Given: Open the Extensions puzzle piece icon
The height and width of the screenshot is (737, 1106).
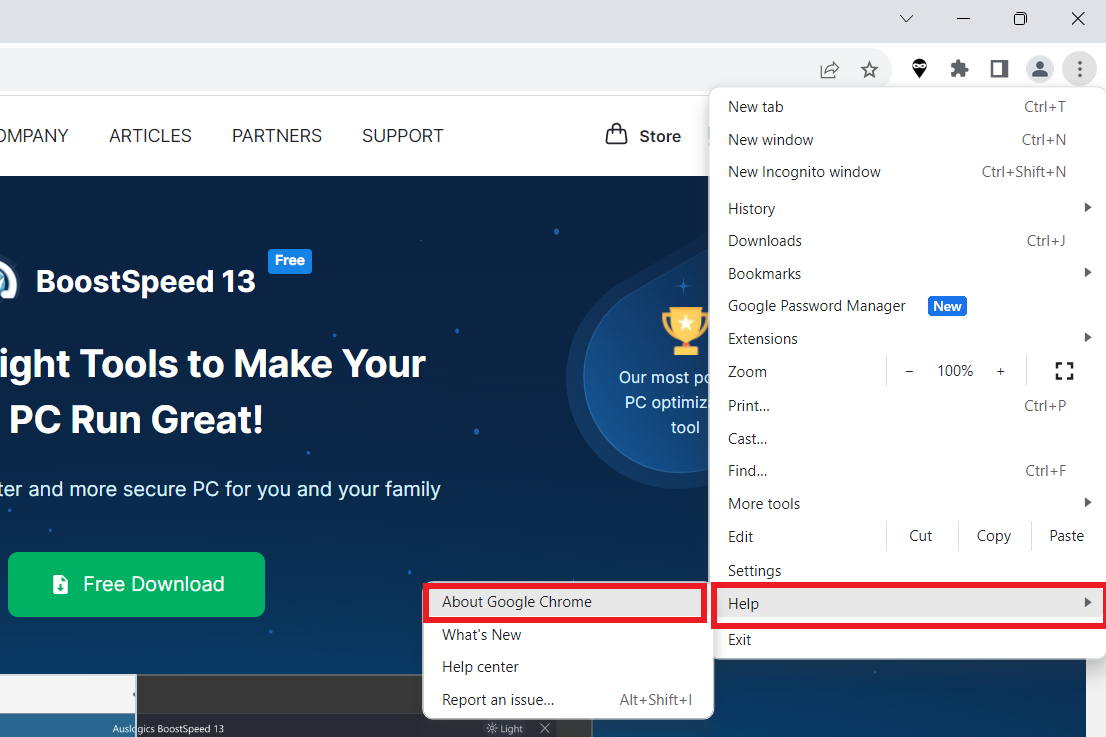Looking at the screenshot, I should point(959,68).
